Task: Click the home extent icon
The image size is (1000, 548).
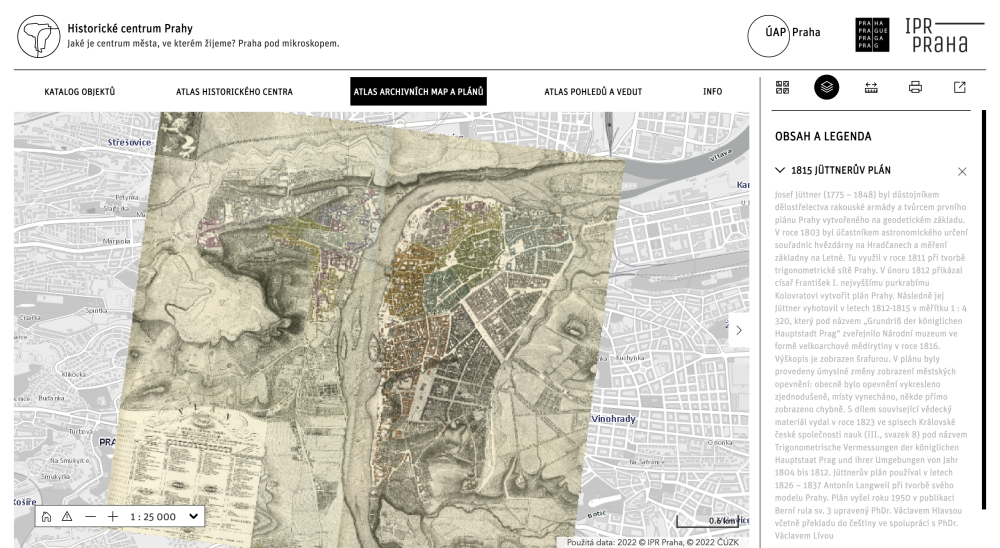Action: [47, 517]
